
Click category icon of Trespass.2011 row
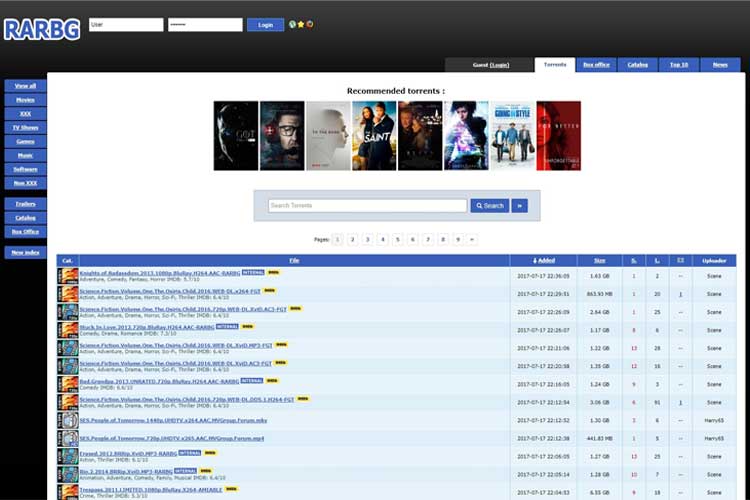coord(68,492)
